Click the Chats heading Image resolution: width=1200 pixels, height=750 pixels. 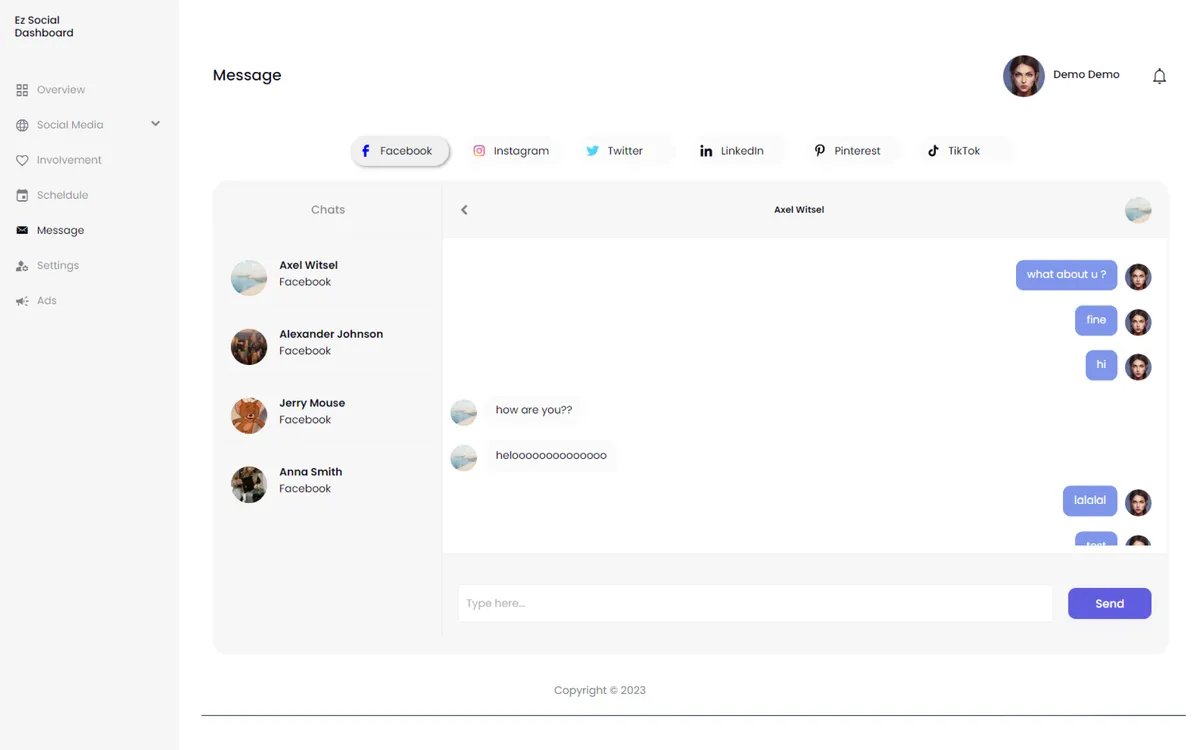[328, 210]
